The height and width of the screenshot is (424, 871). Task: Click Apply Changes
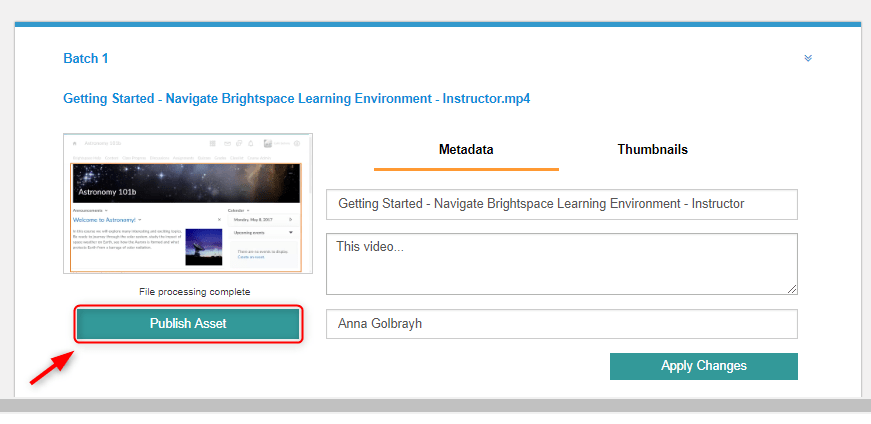pyautogui.click(x=703, y=366)
